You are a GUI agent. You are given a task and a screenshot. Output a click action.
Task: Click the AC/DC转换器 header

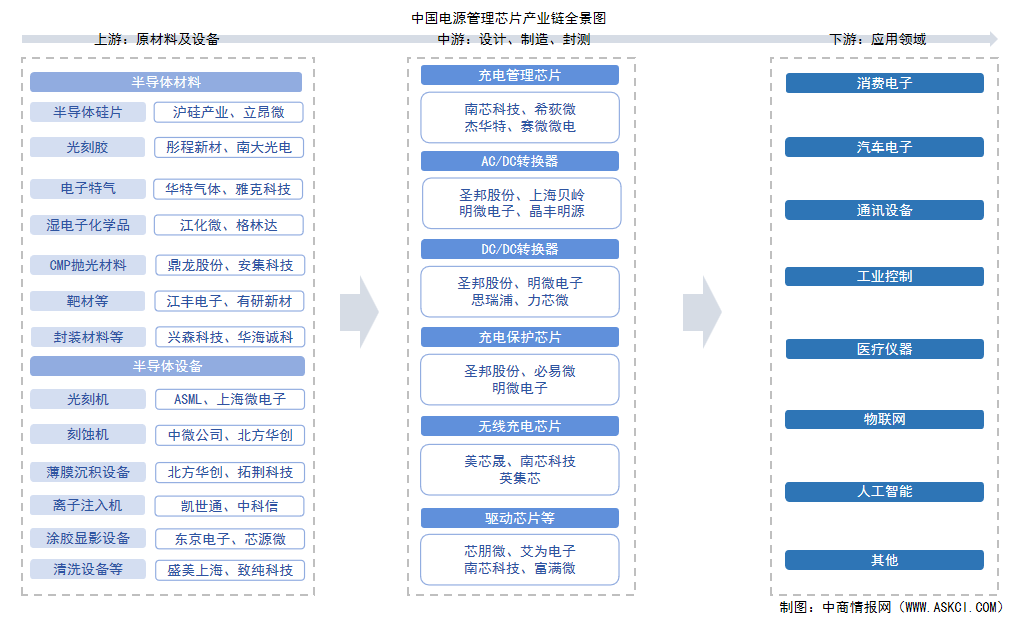tap(520, 161)
